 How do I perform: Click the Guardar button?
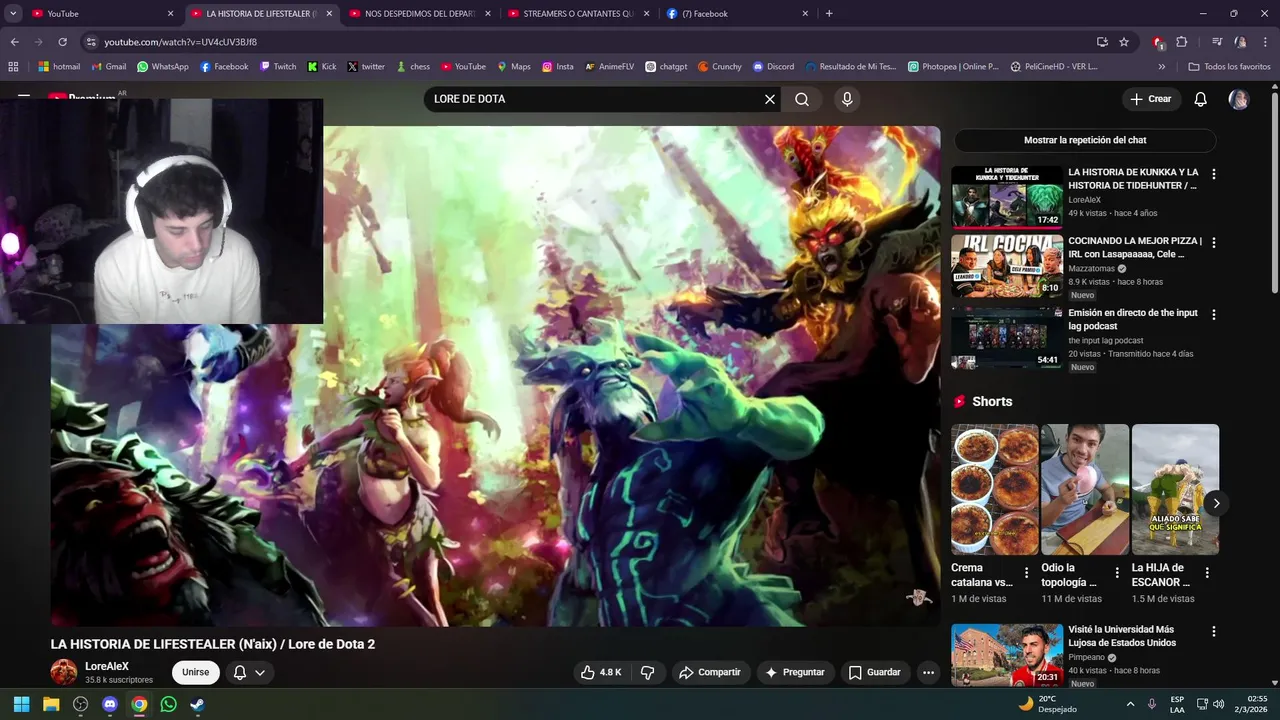coord(875,672)
